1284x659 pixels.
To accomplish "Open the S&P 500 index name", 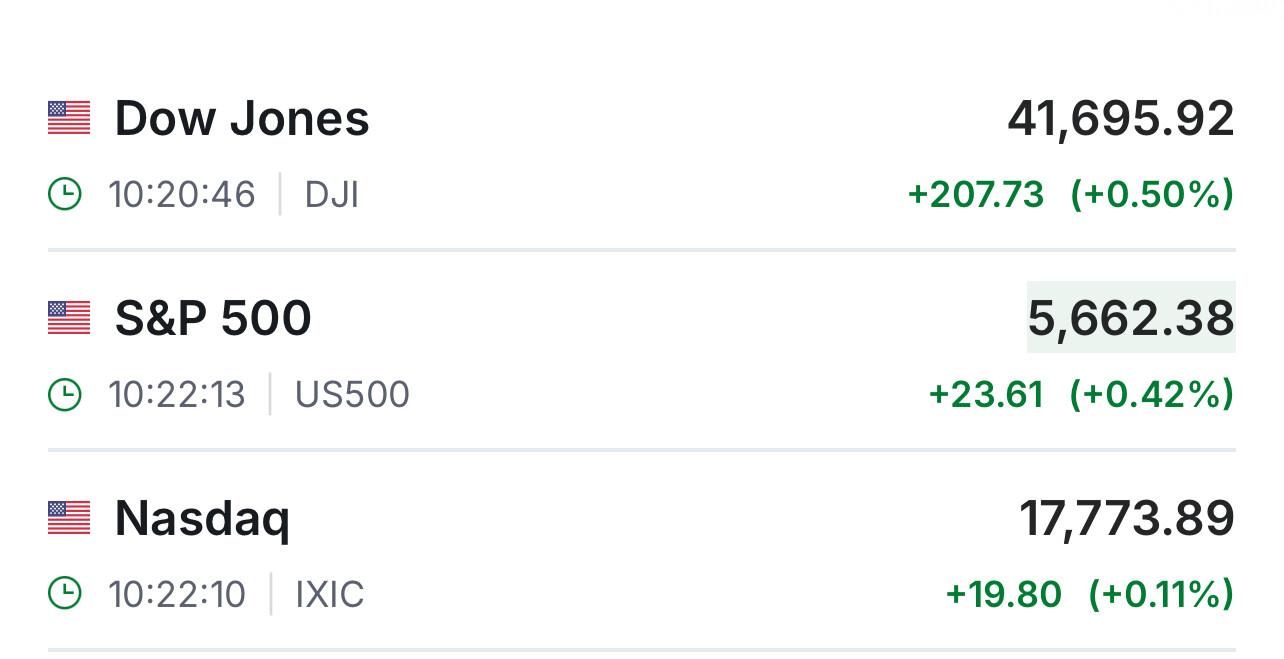I will [x=213, y=318].
